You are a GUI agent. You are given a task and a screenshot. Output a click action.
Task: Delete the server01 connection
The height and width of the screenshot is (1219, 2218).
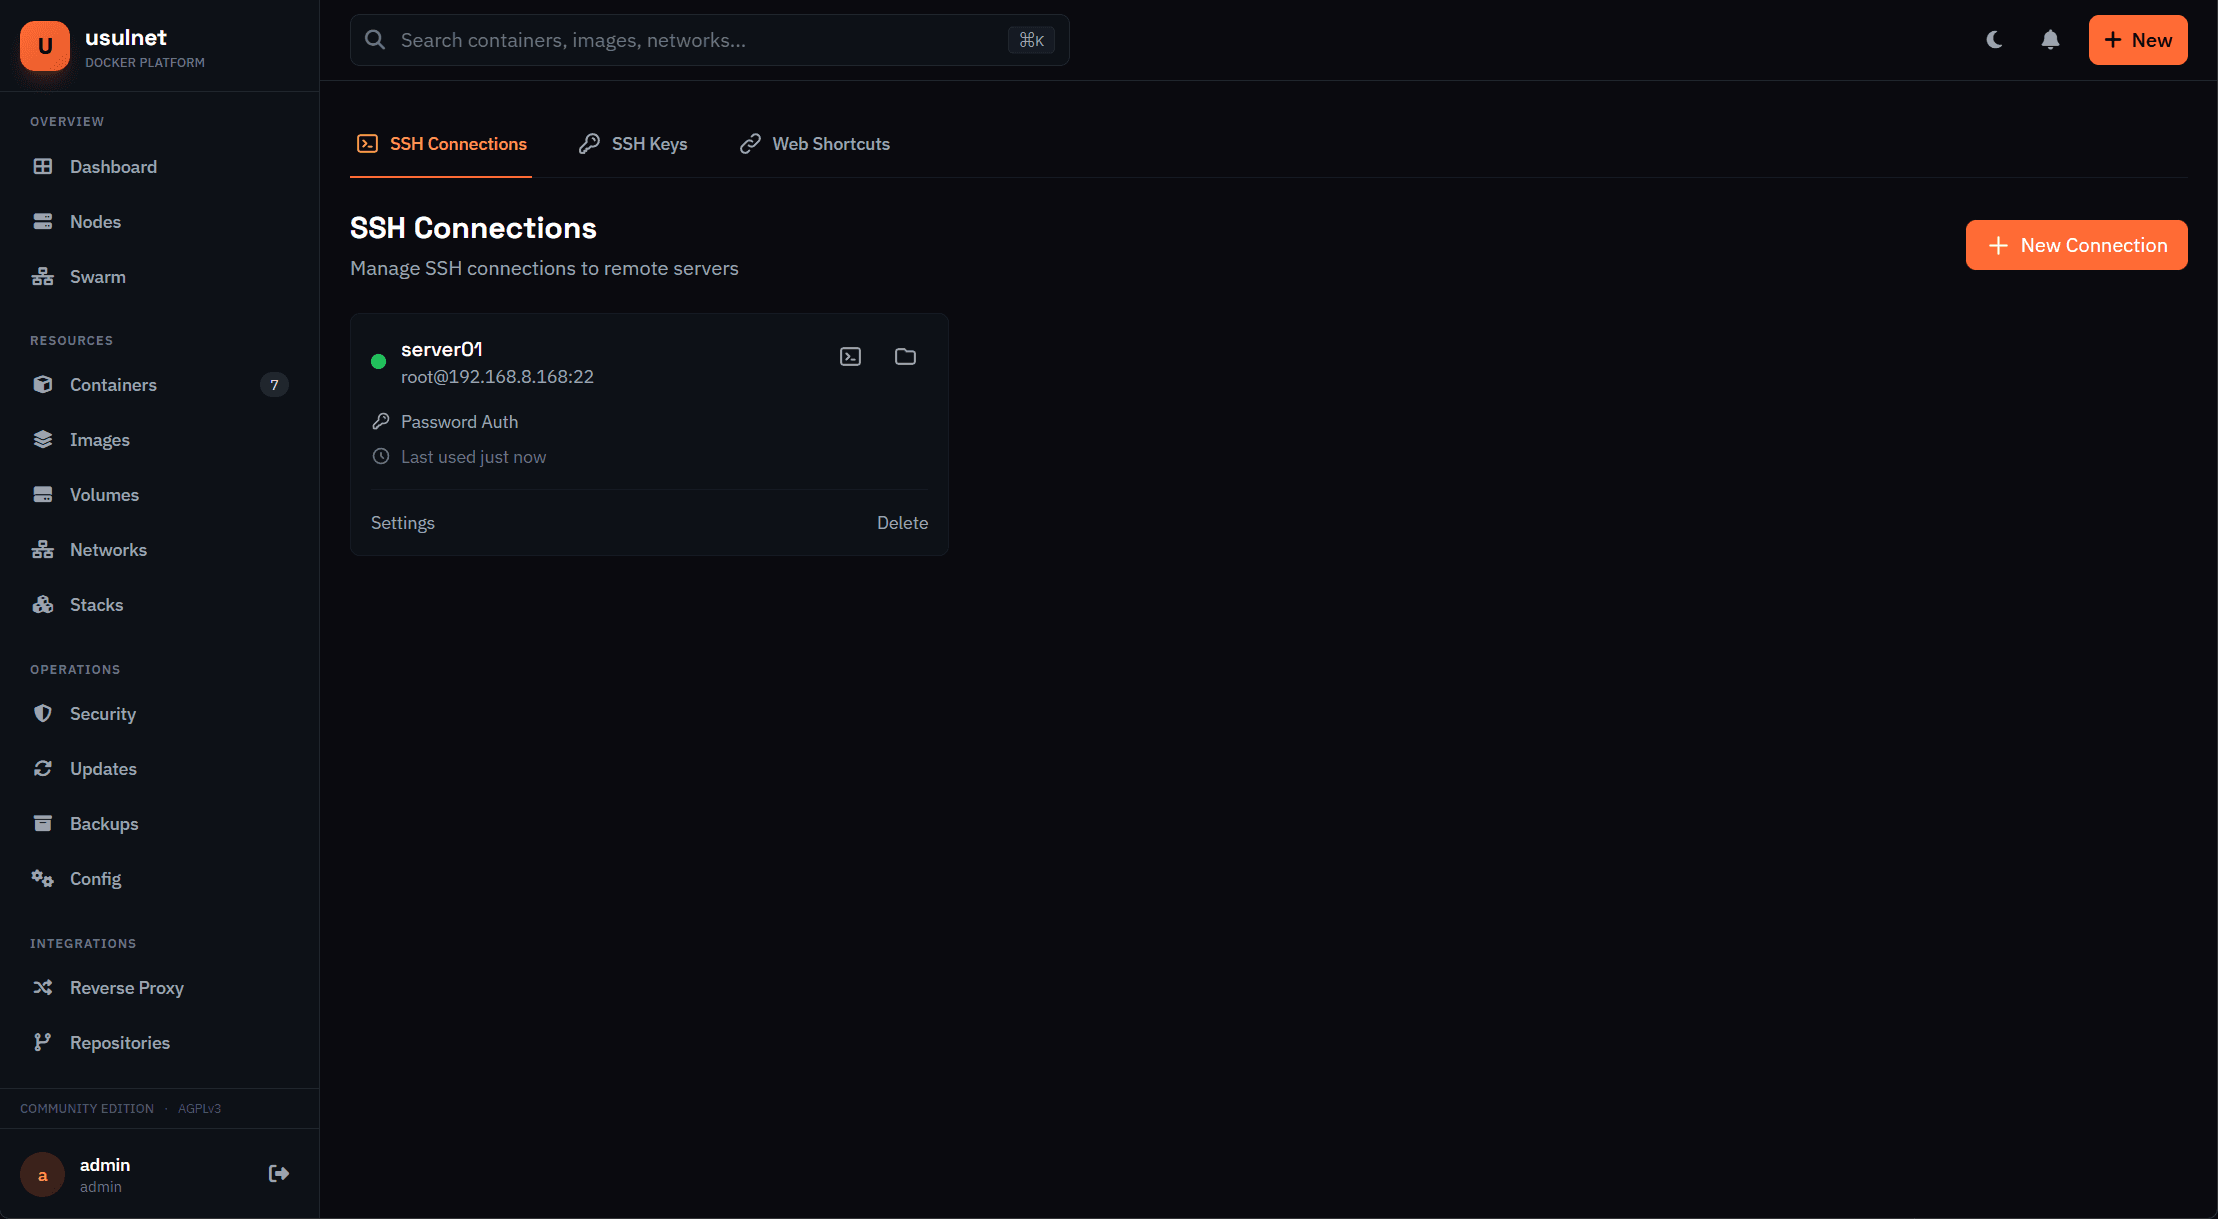[902, 522]
